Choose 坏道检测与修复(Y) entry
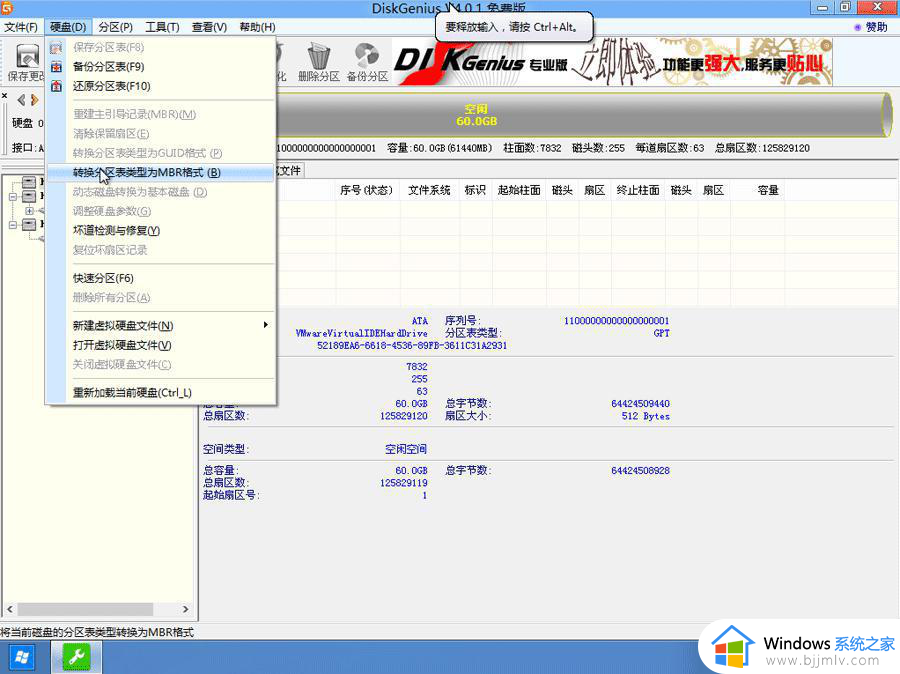Screen dimensions: 900x674 (160, 230)
